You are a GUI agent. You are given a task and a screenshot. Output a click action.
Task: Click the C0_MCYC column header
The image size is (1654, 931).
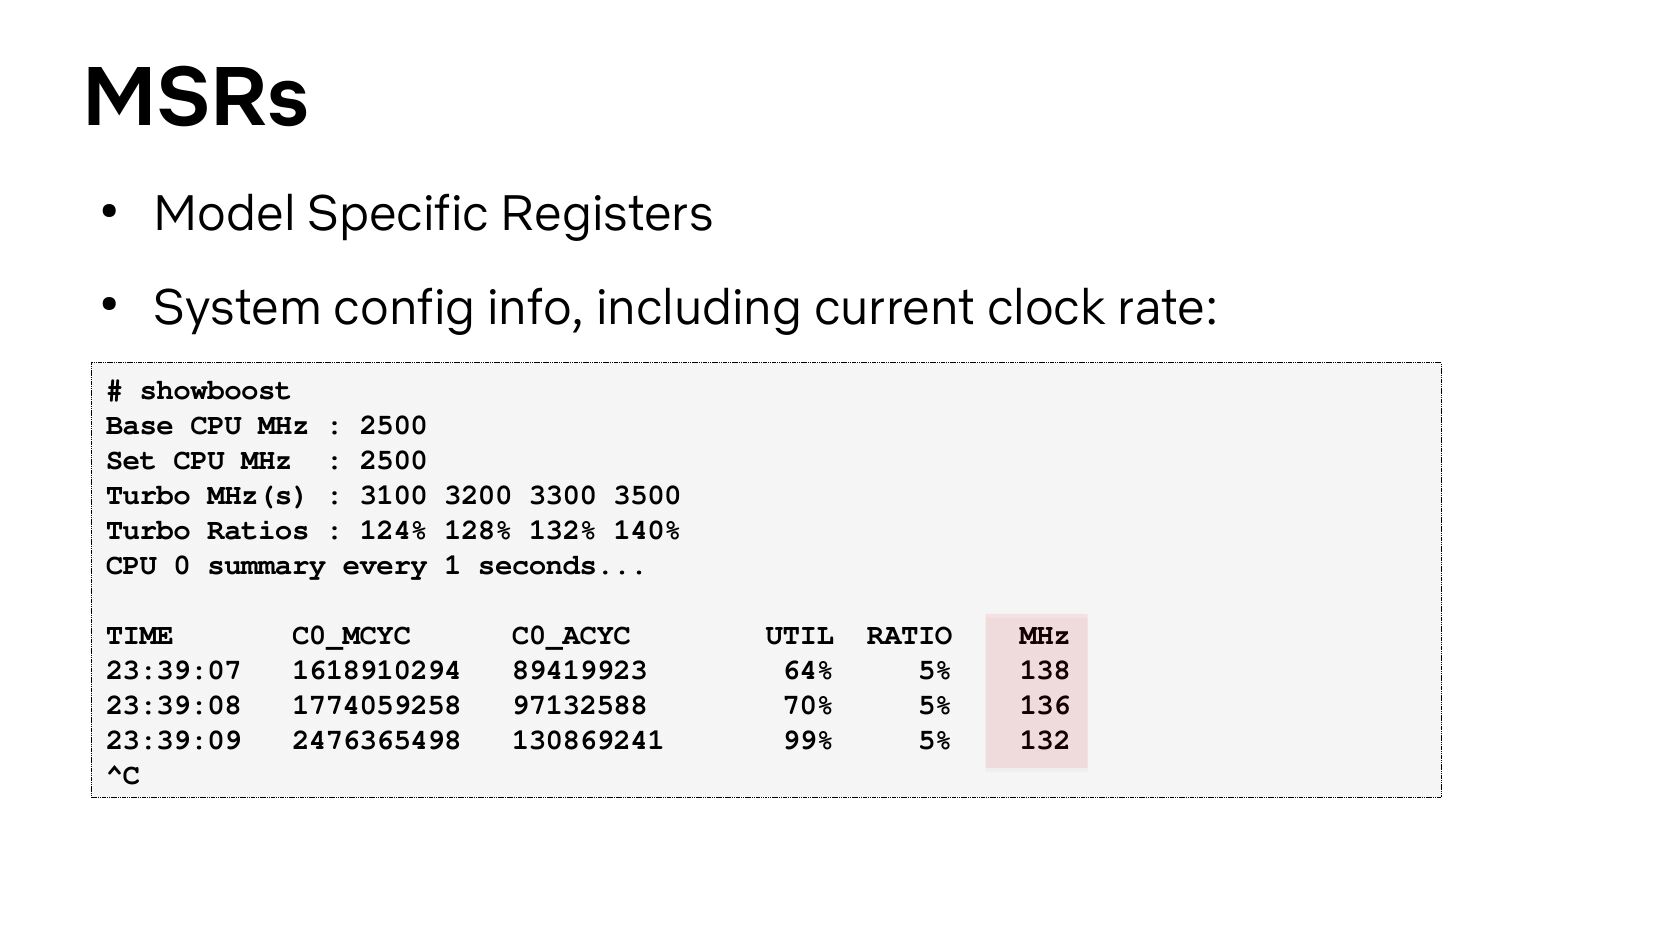pyautogui.click(x=351, y=636)
